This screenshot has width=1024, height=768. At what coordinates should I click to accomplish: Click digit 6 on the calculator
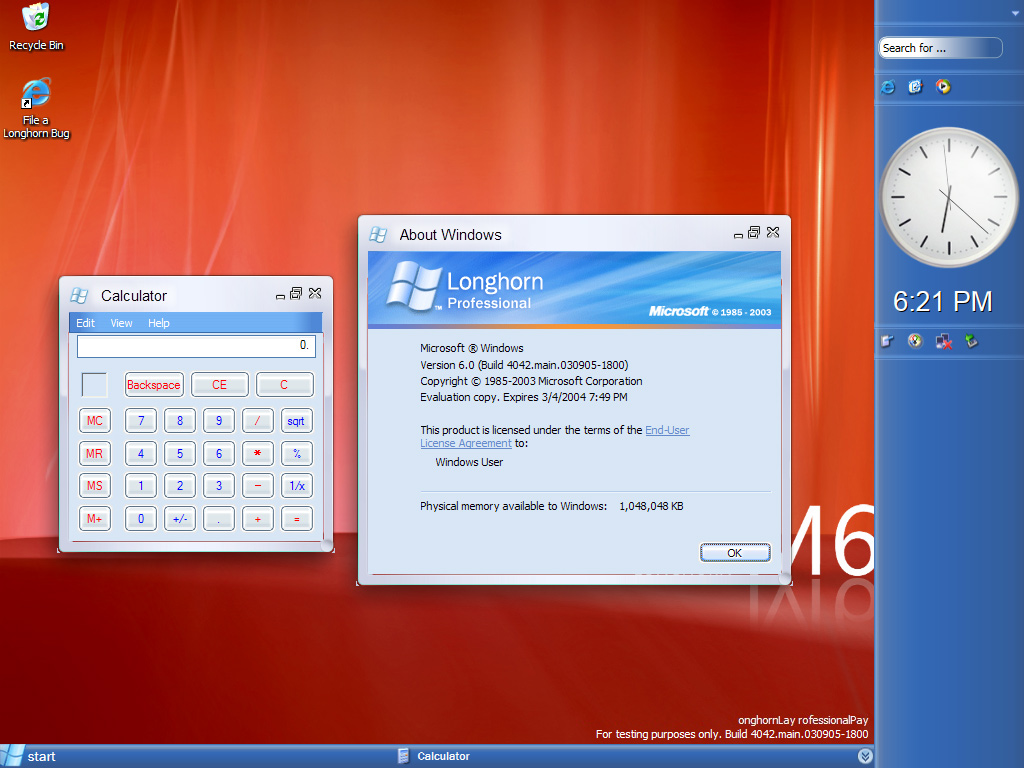click(x=219, y=453)
